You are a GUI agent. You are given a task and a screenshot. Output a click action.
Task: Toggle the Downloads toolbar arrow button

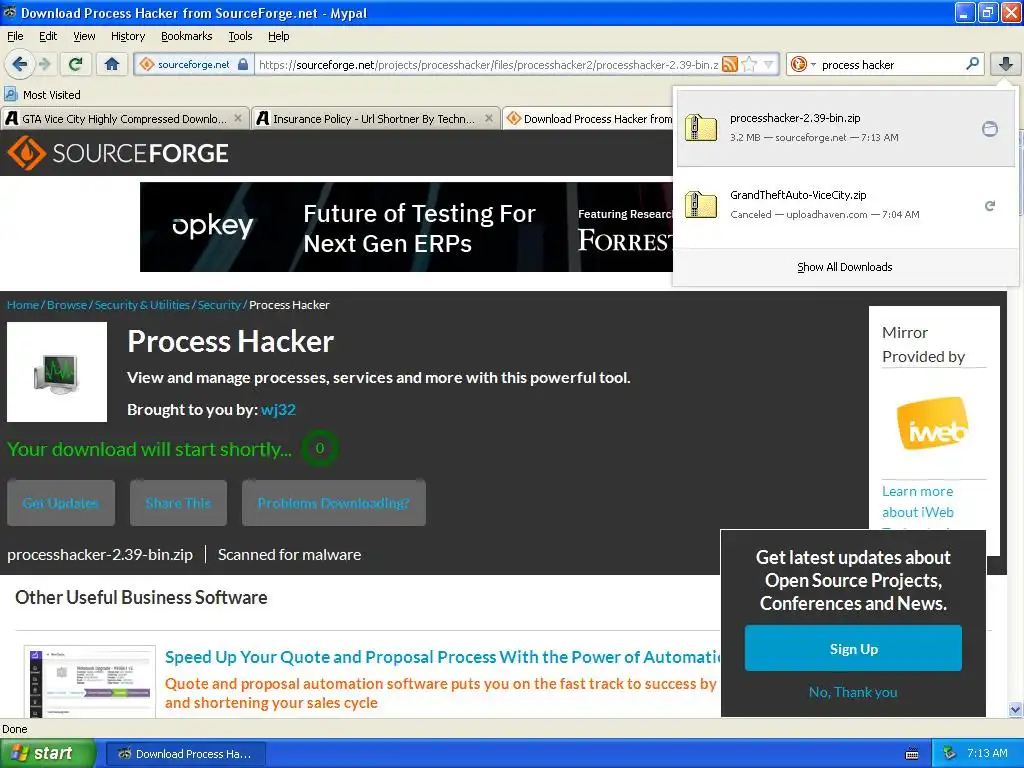pyautogui.click(x=1006, y=64)
